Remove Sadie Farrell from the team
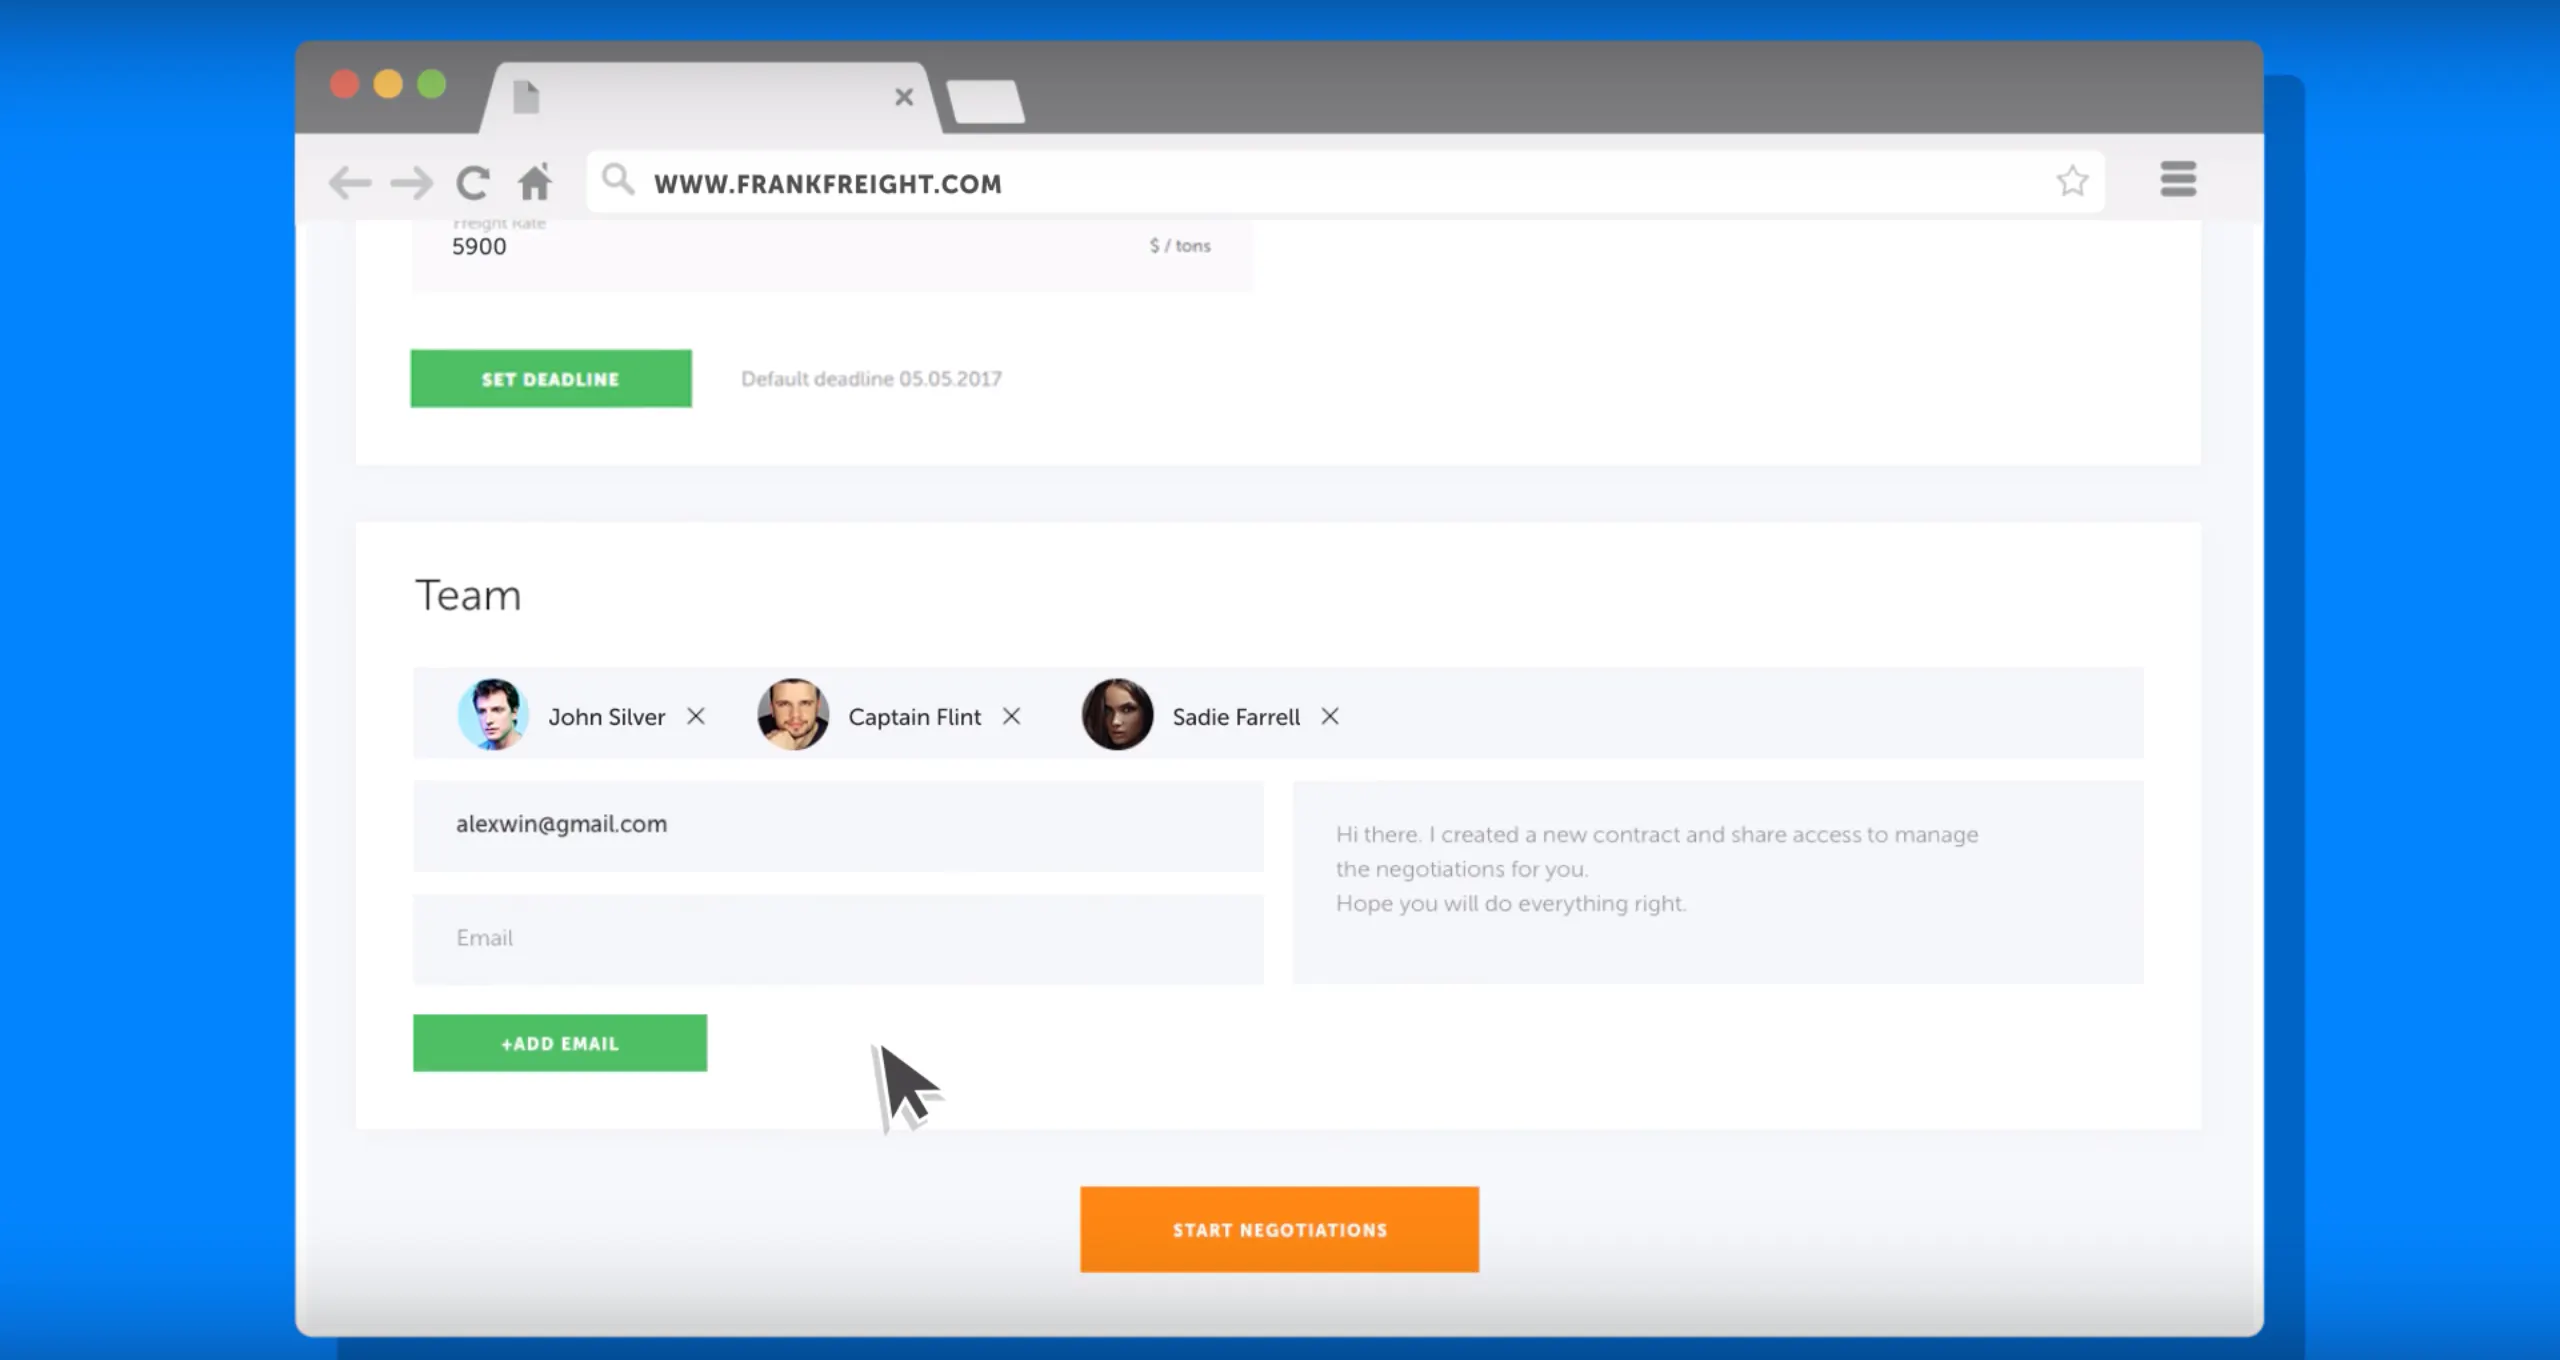2560x1360 pixels. [x=1330, y=716]
